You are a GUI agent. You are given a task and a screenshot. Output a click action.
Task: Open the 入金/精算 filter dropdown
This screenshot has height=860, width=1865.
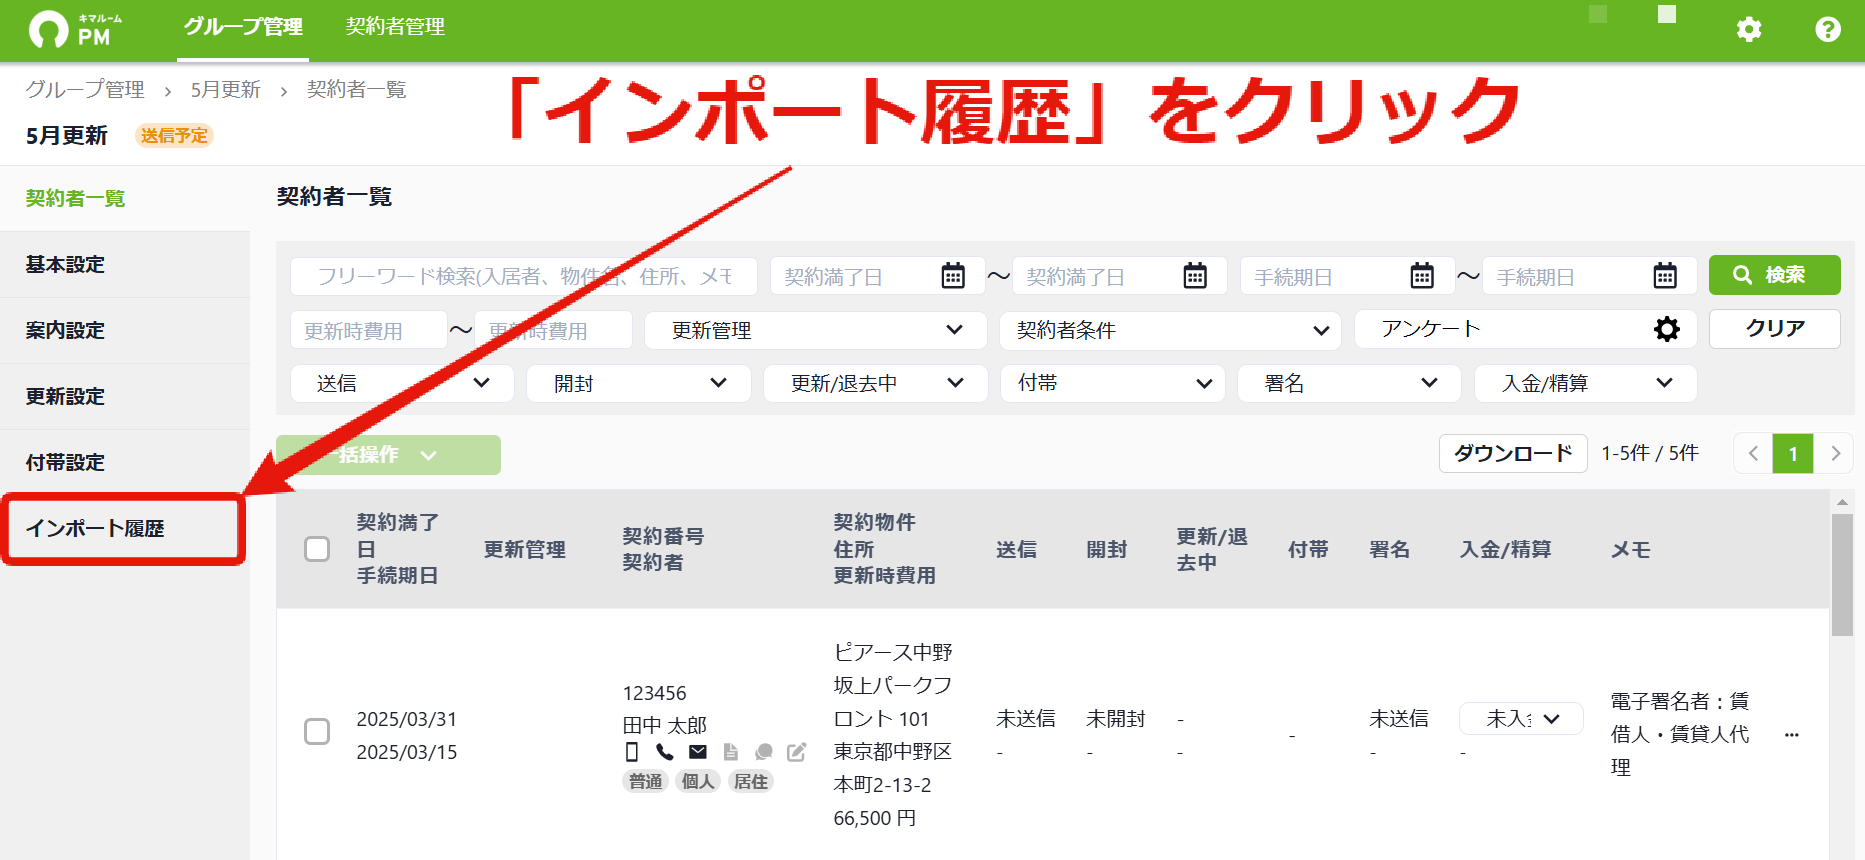1586,383
